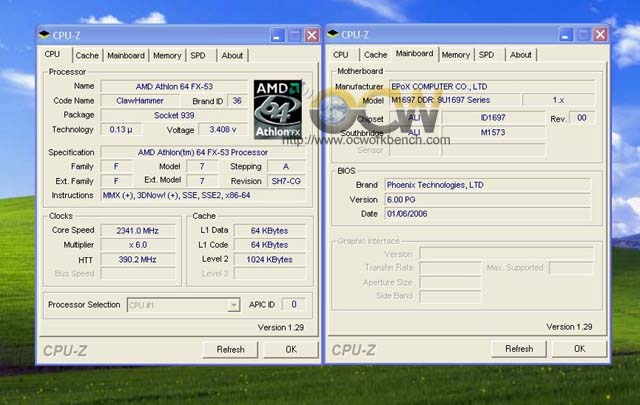
Task: Show About tab in left CPU-Z window
Action: (232, 56)
